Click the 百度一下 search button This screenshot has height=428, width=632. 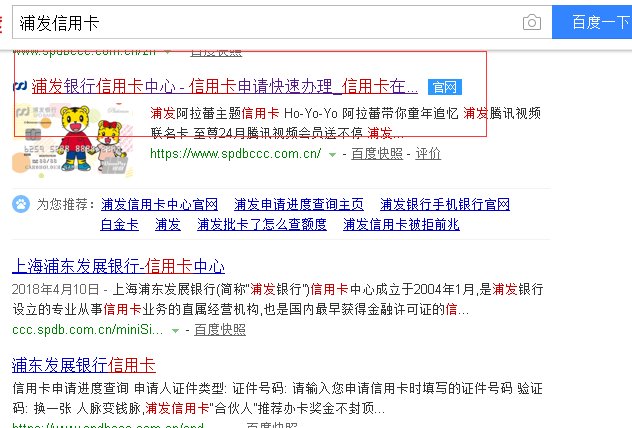pyautogui.click(x=592, y=22)
